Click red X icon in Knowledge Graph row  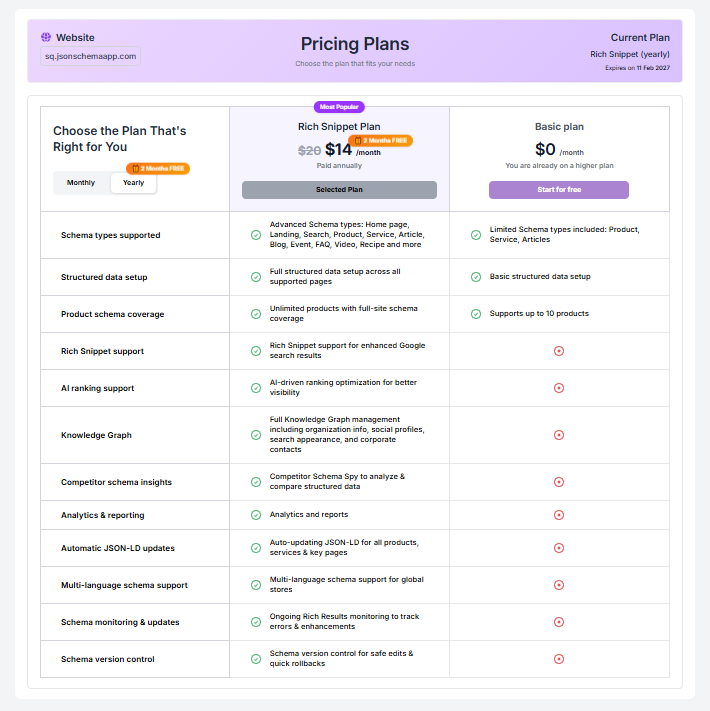(559, 435)
